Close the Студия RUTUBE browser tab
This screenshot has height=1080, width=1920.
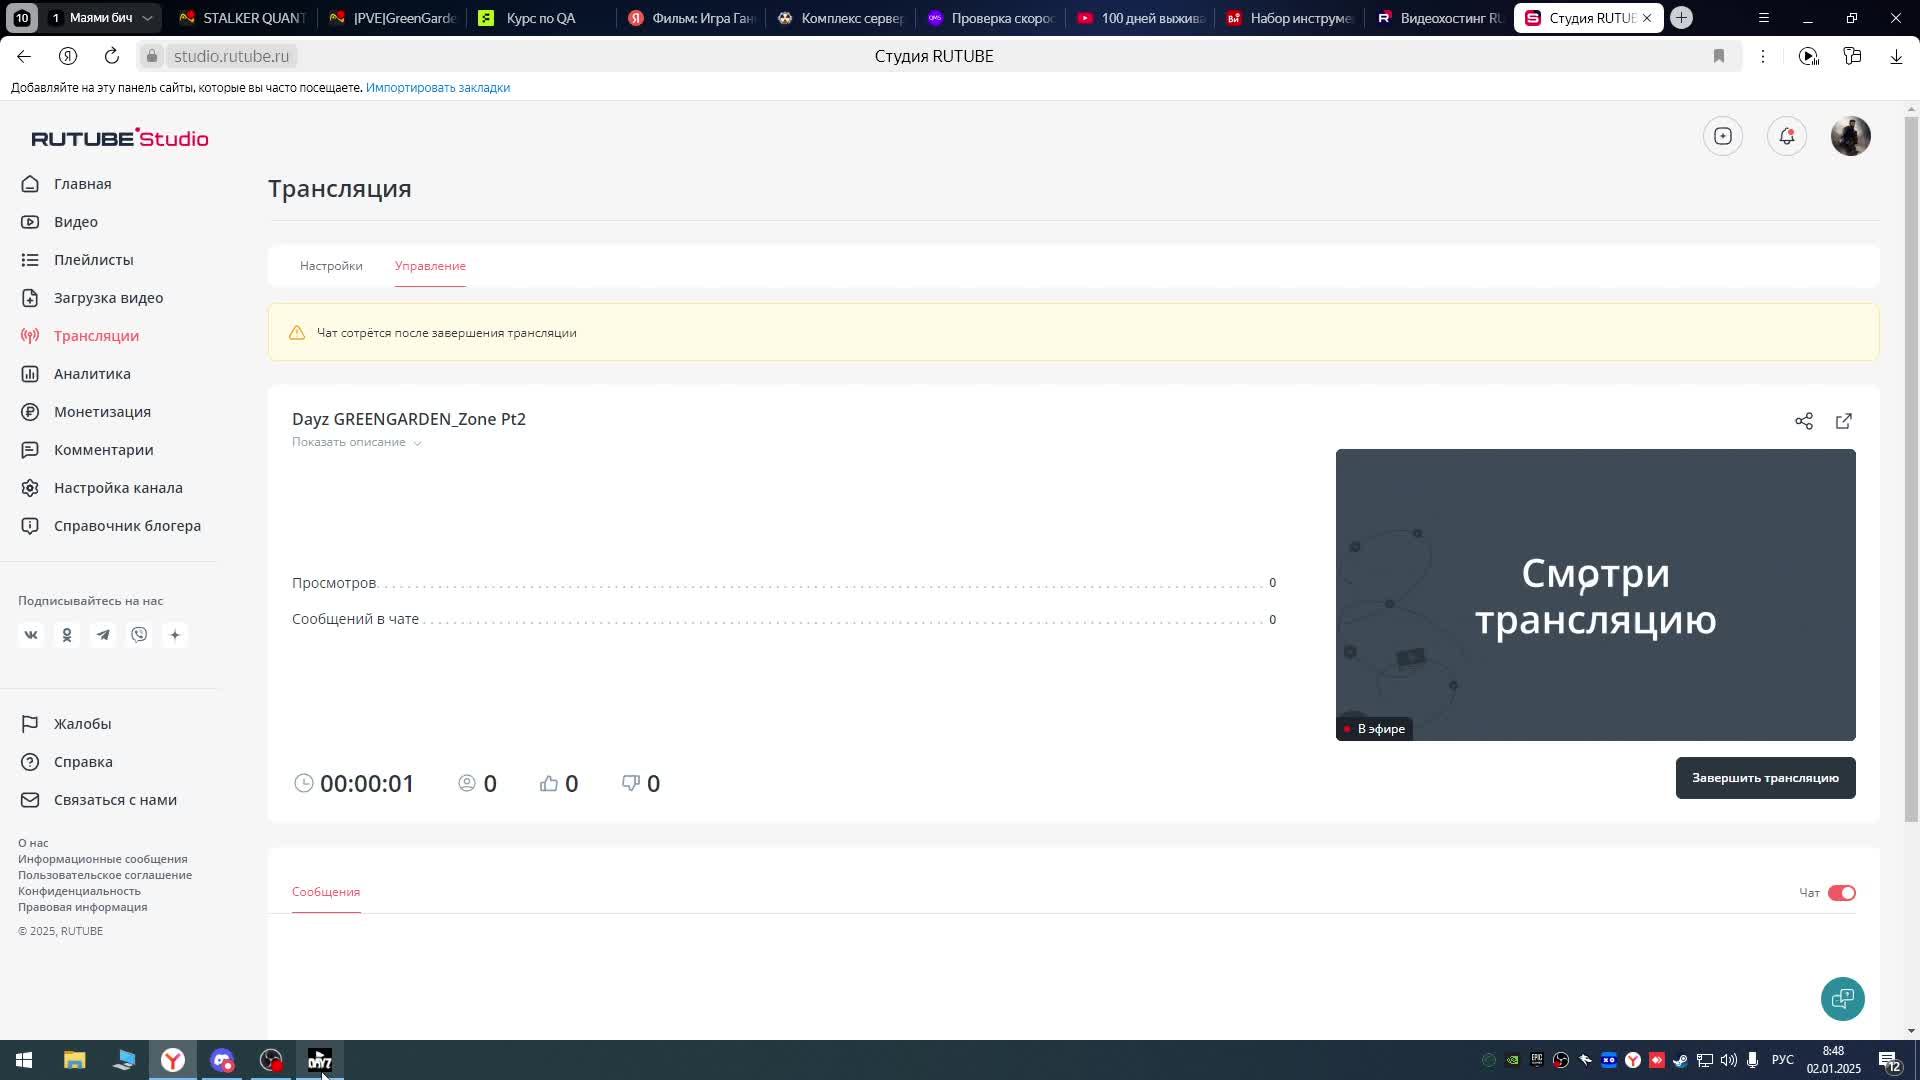[1647, 18]
